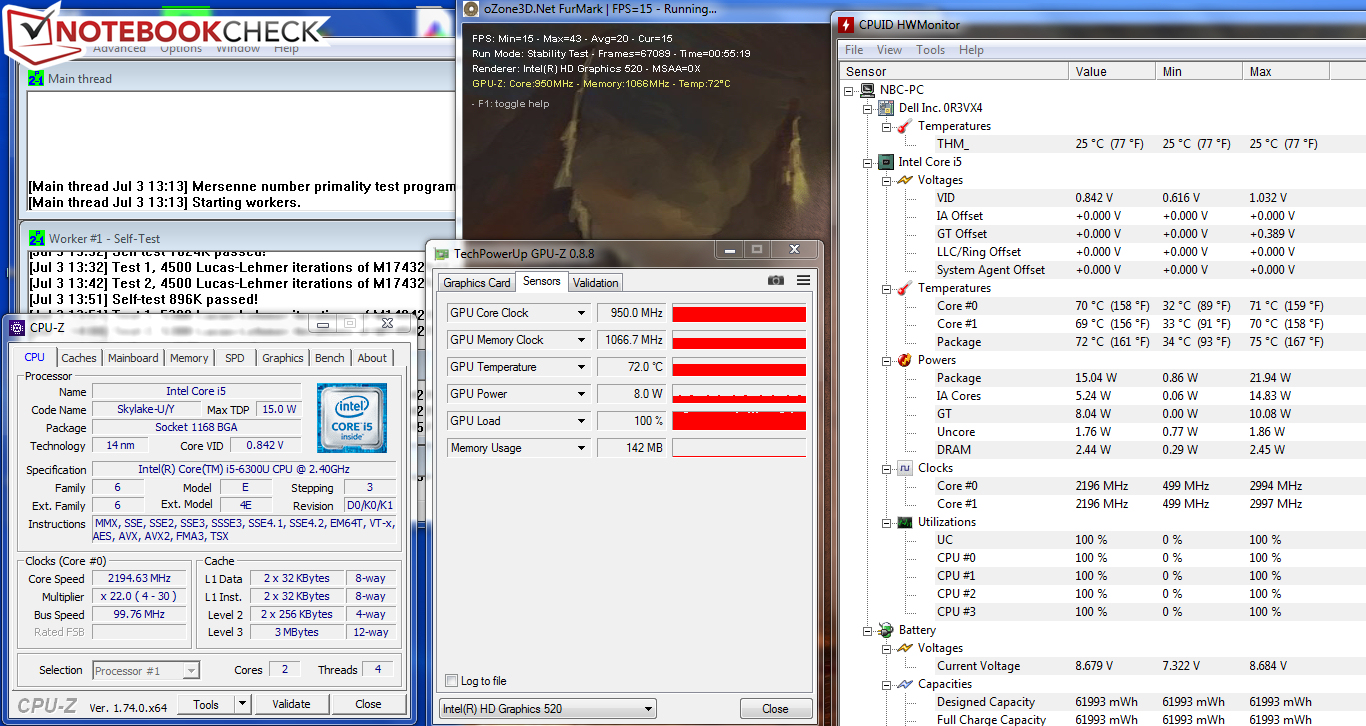Viewport: 1366px width, 726px height.
Task: Switch to the Mainboard tab in CPU-Z
Action: click(133, 358)
